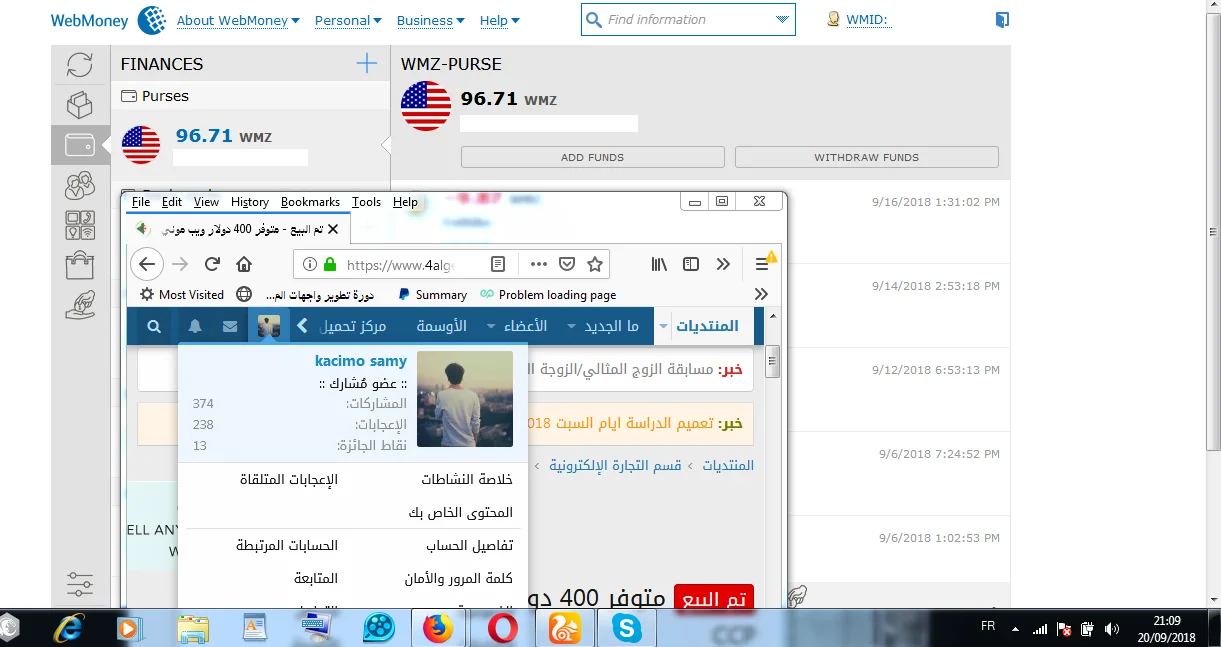
Task: Select the wallet icon in WebMoney sidebar
Action: (80, 145)
